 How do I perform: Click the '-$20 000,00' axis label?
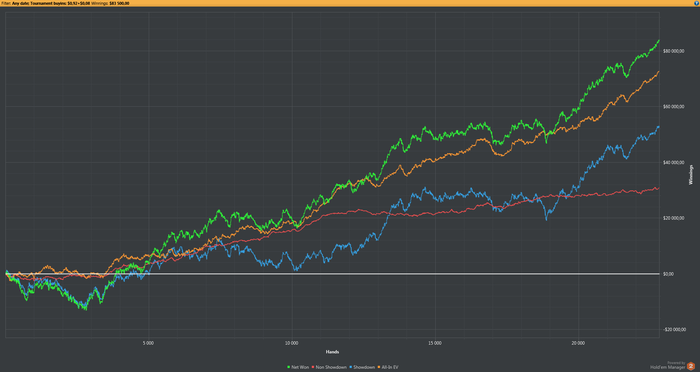(674, 330)
